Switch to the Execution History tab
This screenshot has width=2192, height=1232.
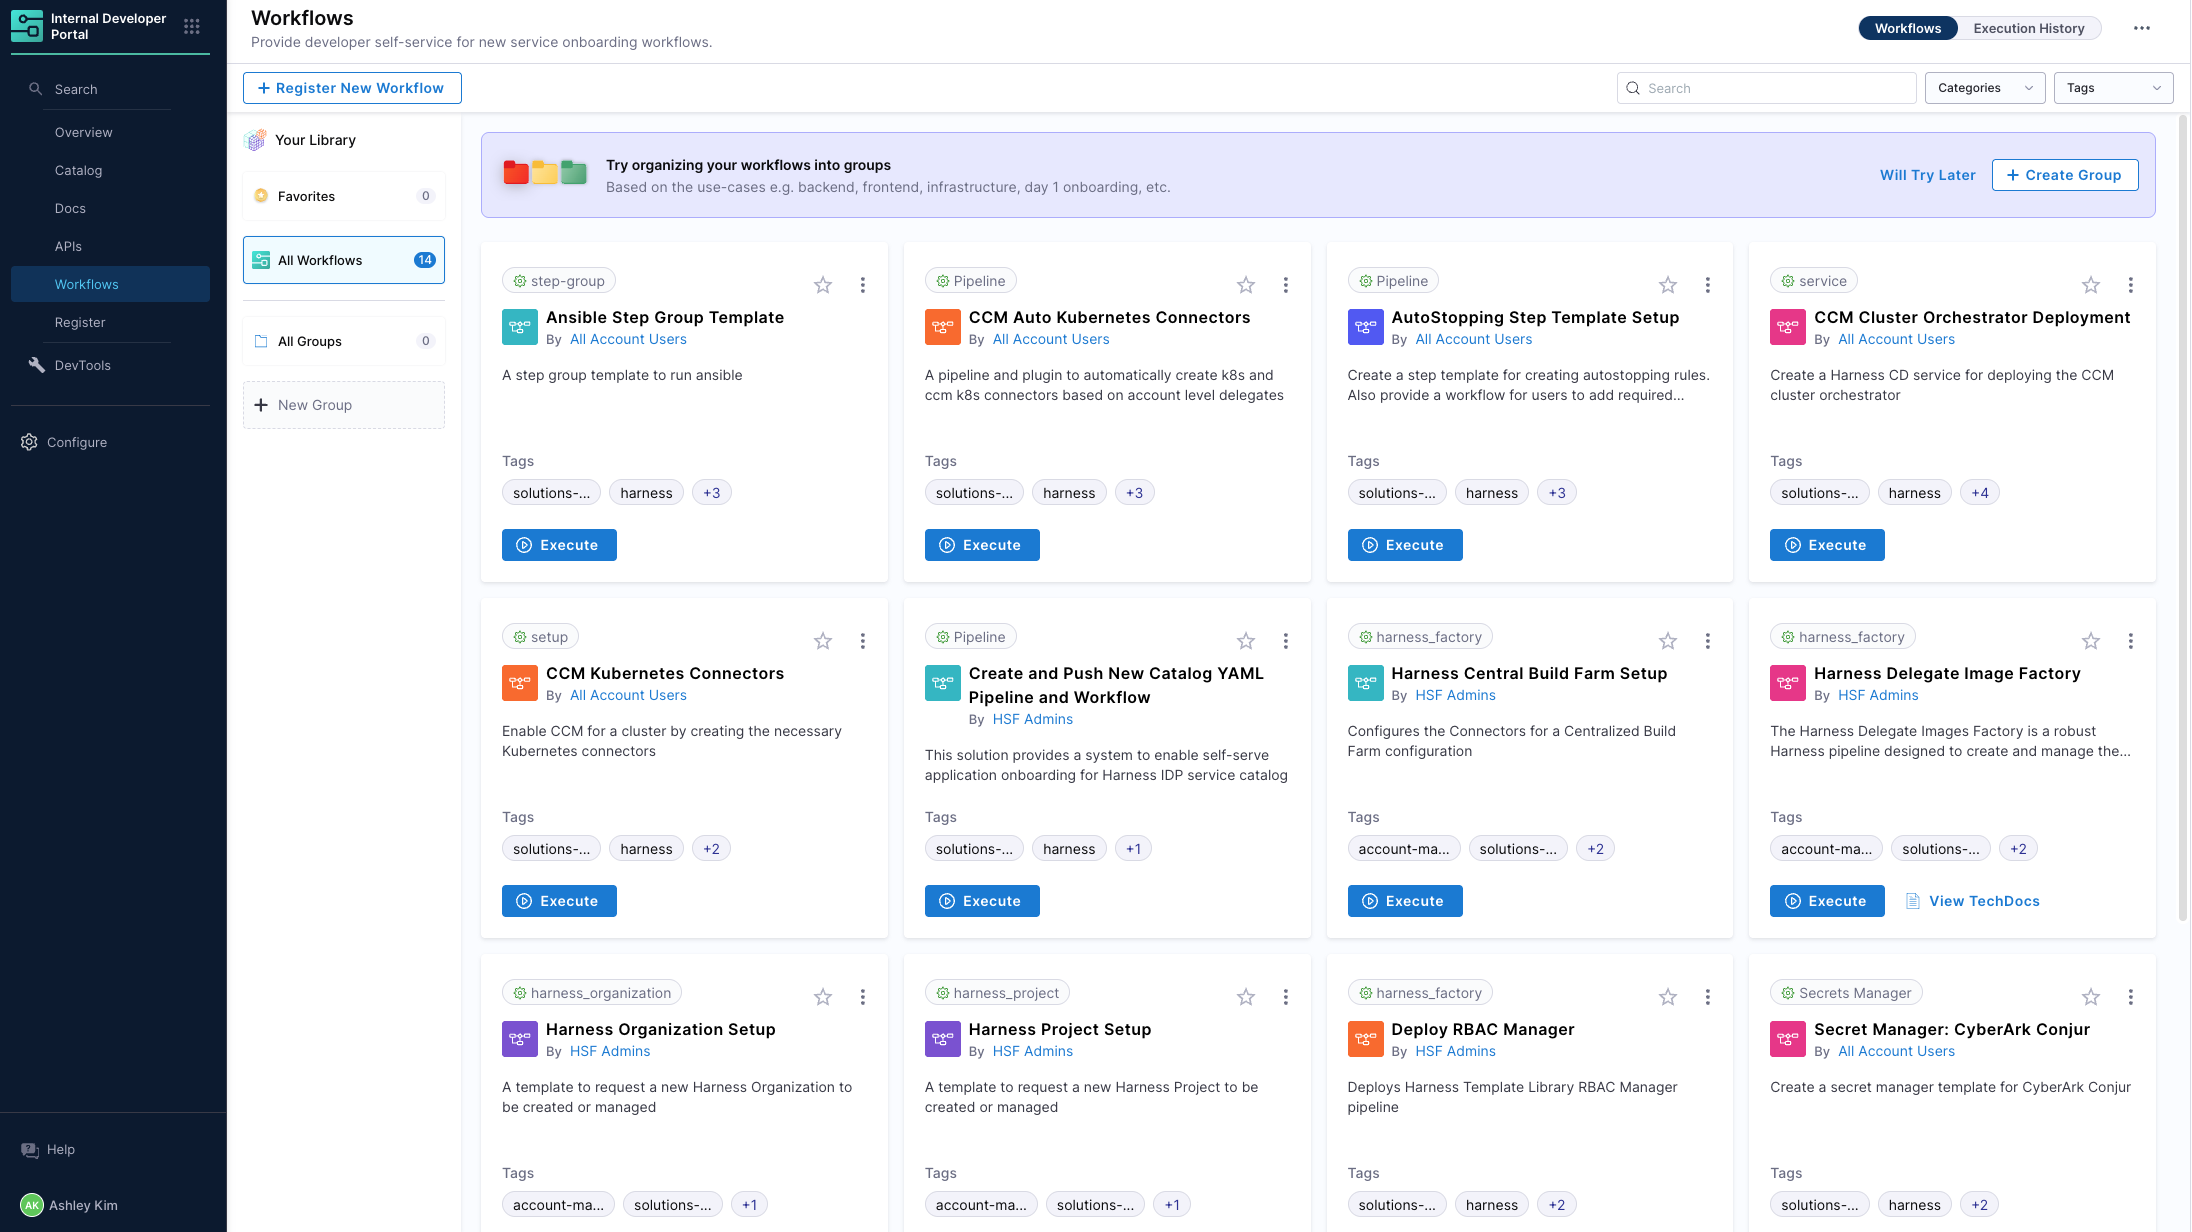(2028, 28)
